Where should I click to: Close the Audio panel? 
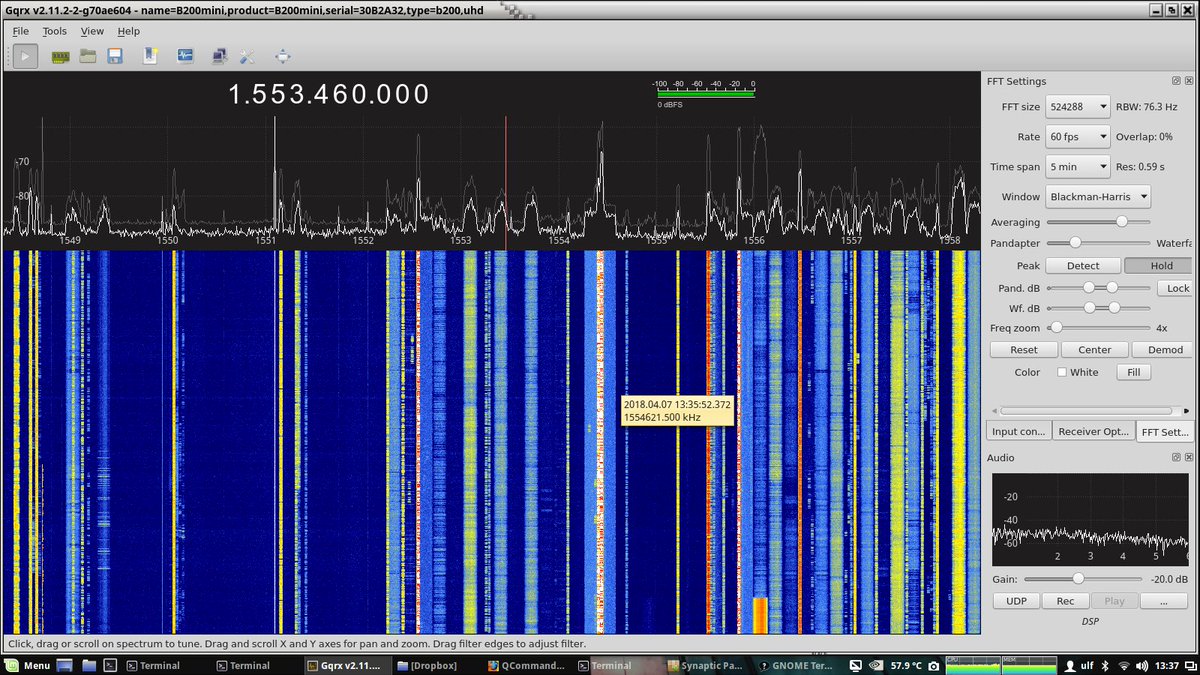(1188, 457)
